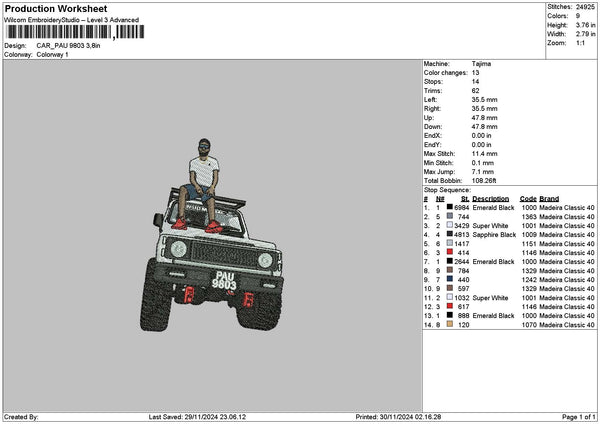Click the Stops value 14
The width and height of the screenshot is (600, 424).
point(475,82)
